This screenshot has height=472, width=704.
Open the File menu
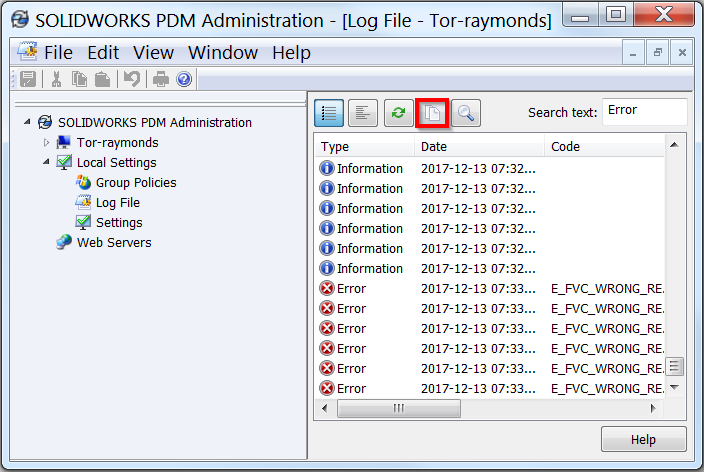[58, 53]
